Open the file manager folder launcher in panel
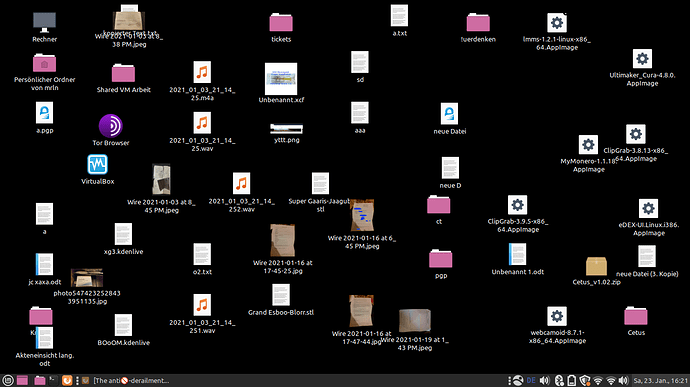The width and height of the screenshot is (690, 387). [x=40, y=380]
